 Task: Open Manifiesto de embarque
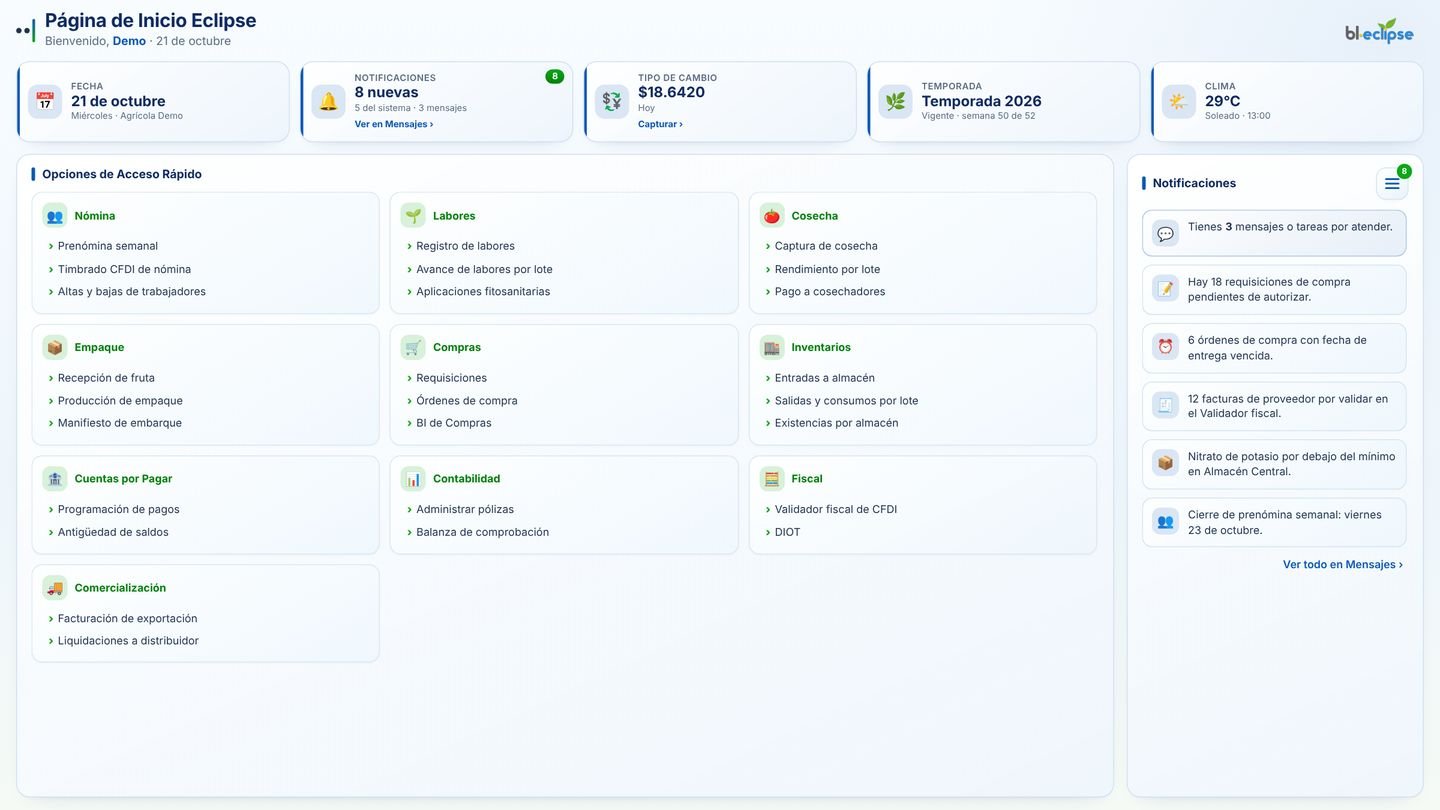120,423
